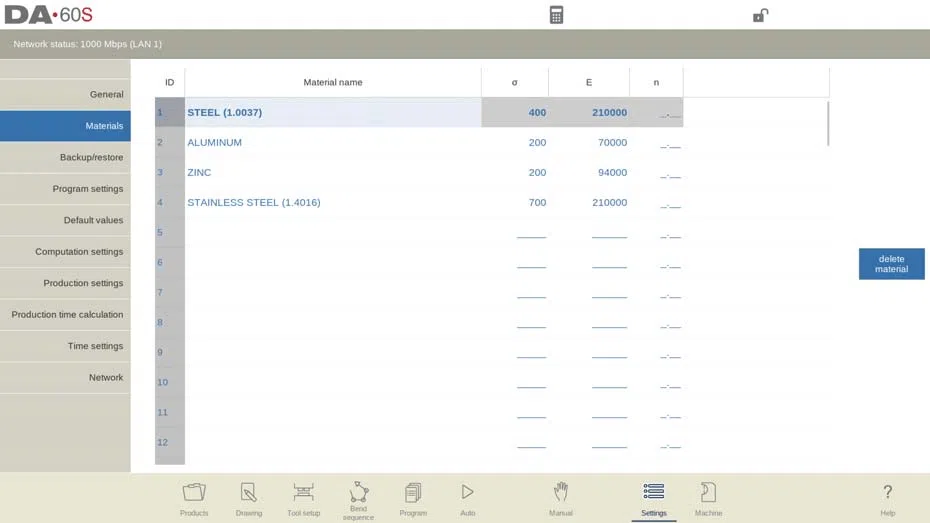This screenshot has width=930, height=523.
Task: Click the DA-60S logo
Action: (49, 15)
